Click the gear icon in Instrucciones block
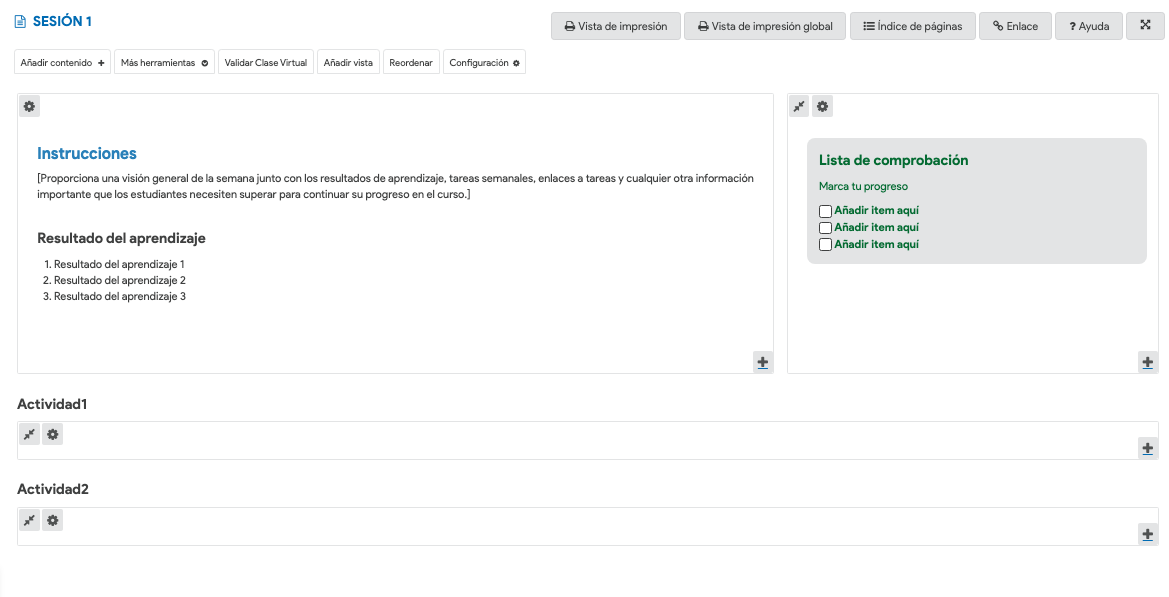 click(30, 106)
